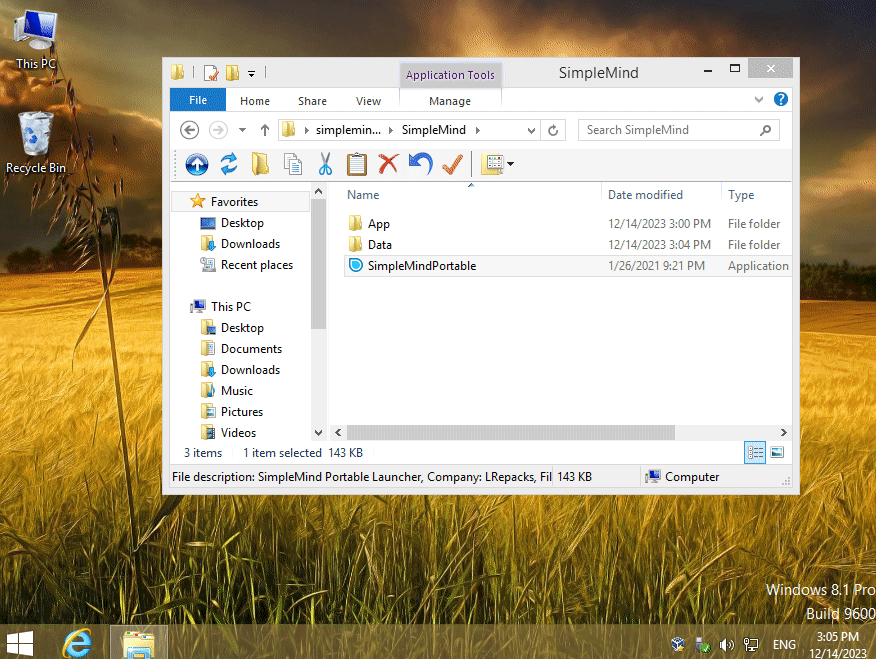This screenshot has height=659, width=876.
Task: Expand the ribbon with the chevron
Action: point(759,99)
